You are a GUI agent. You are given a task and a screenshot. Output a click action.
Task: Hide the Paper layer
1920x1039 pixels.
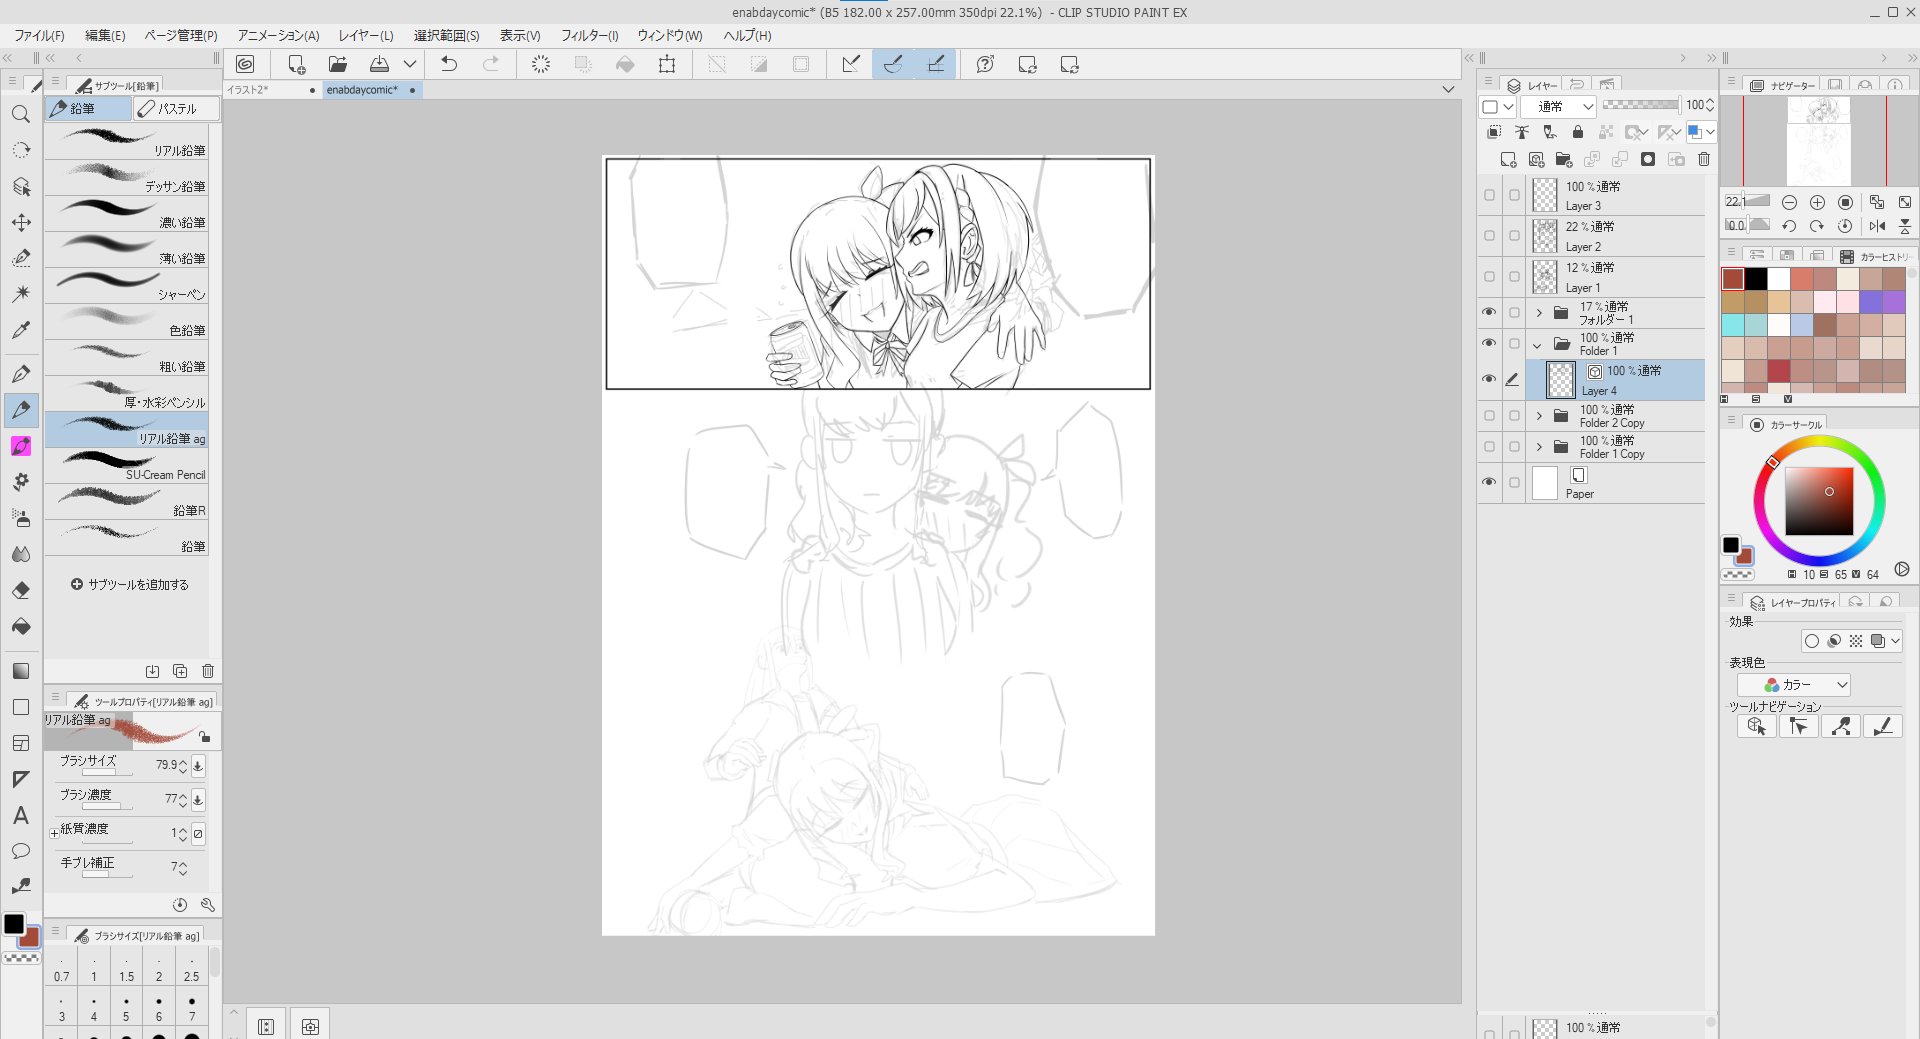tap(1489, 483)
